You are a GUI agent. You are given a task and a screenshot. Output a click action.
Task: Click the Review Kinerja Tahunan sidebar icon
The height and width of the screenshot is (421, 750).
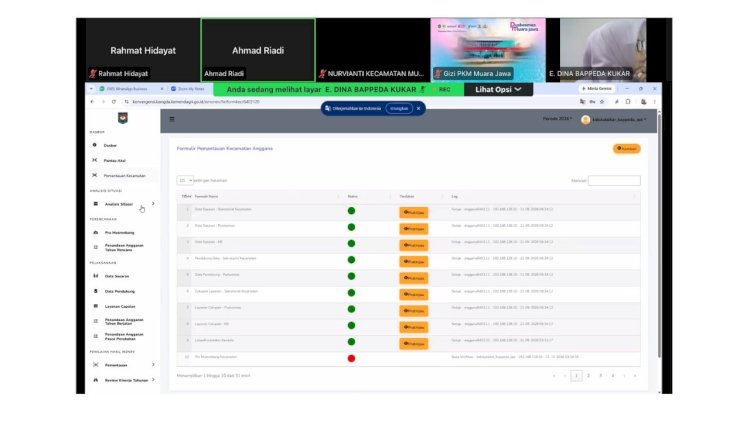(96, 380)
